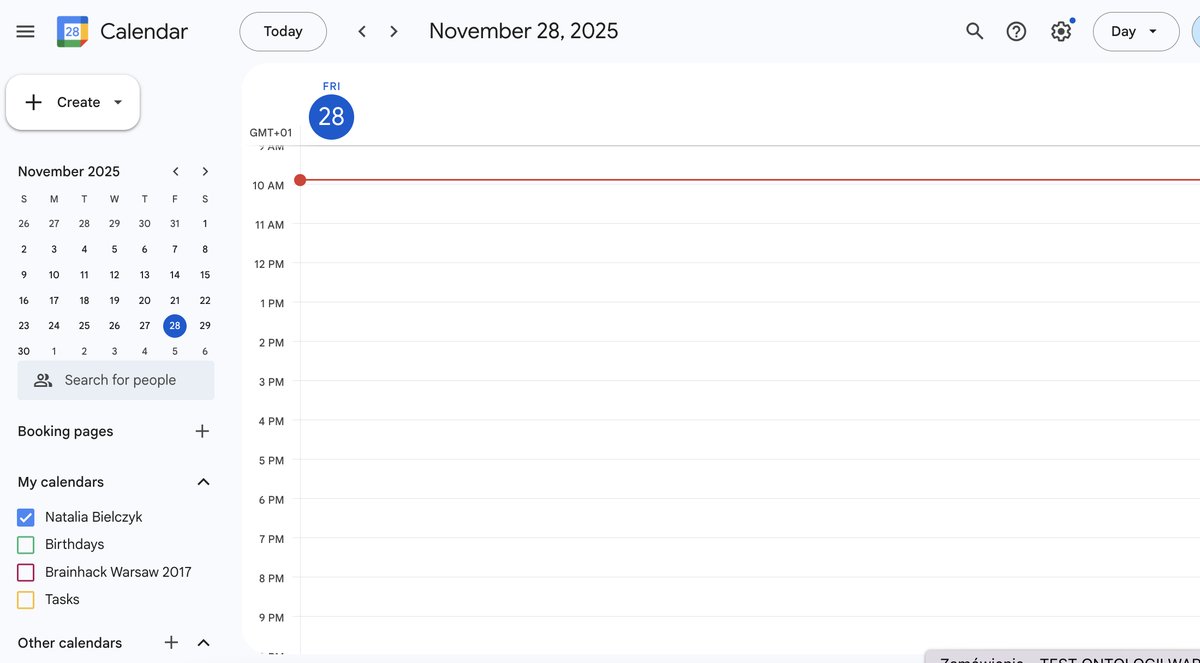This screenshot has width=1200, height=663.
Task: Click the 3 PM time slot row
Action: [750, 400]
